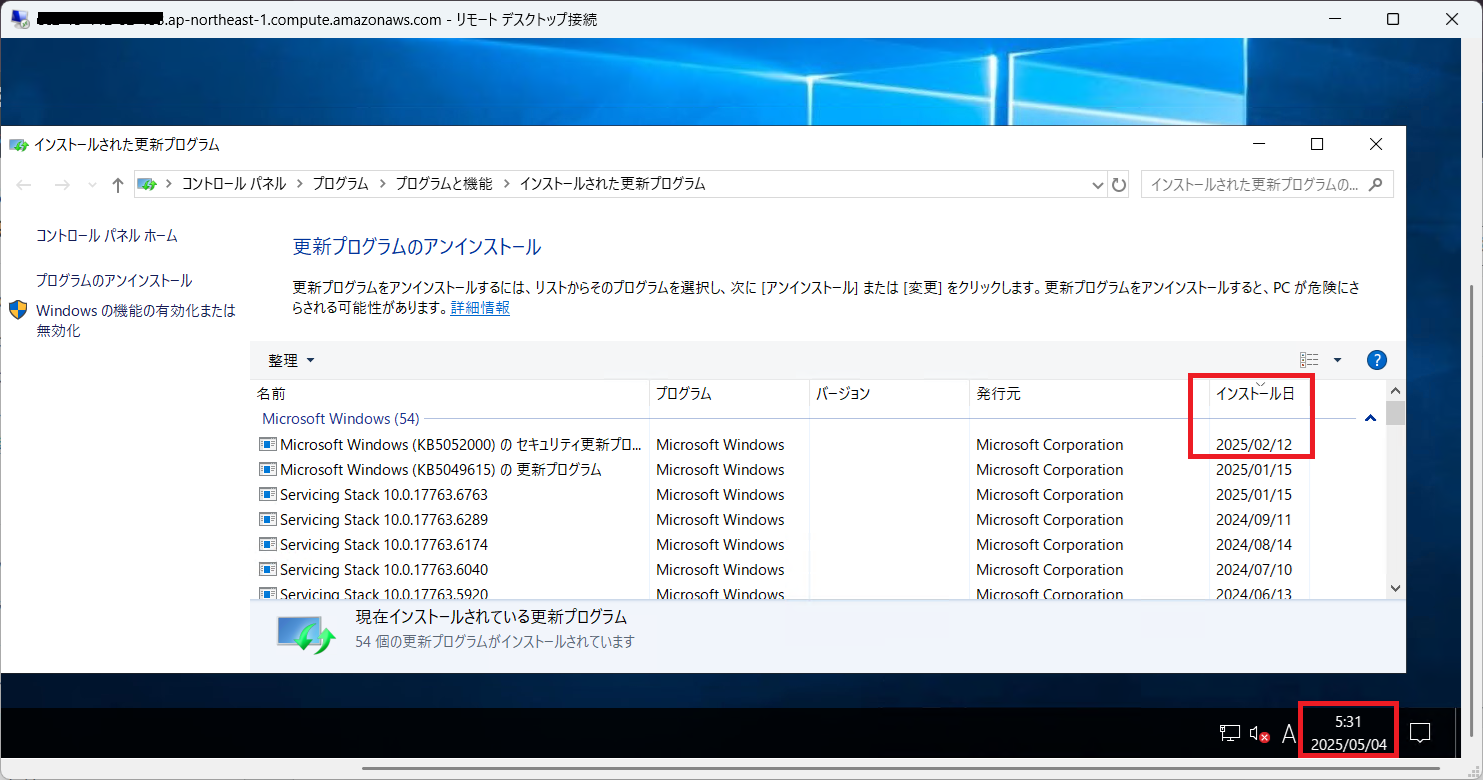Go up one level with the up arrow
This screenshot has width=1483, height=780.
(118, 185)
